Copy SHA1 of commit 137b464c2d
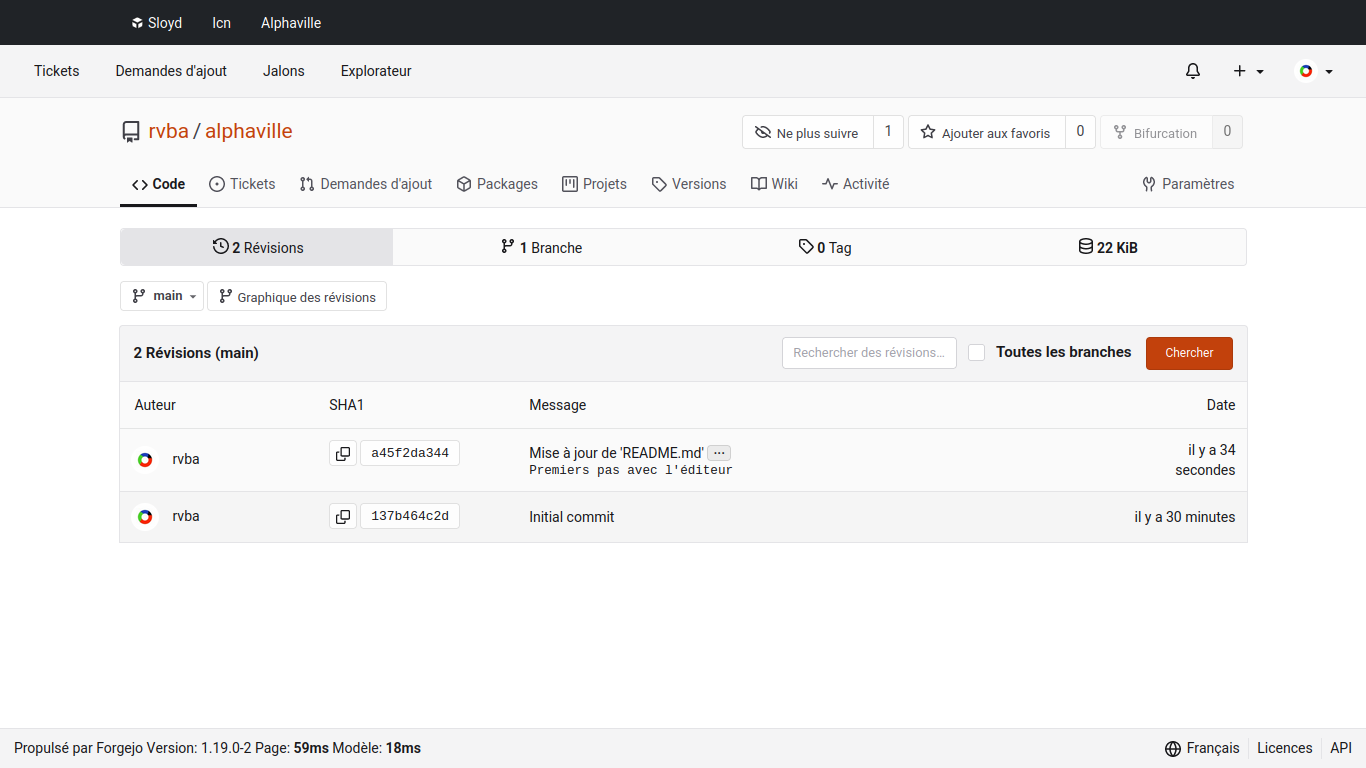The image size is (1366, 768). click(x=343, y=517)
